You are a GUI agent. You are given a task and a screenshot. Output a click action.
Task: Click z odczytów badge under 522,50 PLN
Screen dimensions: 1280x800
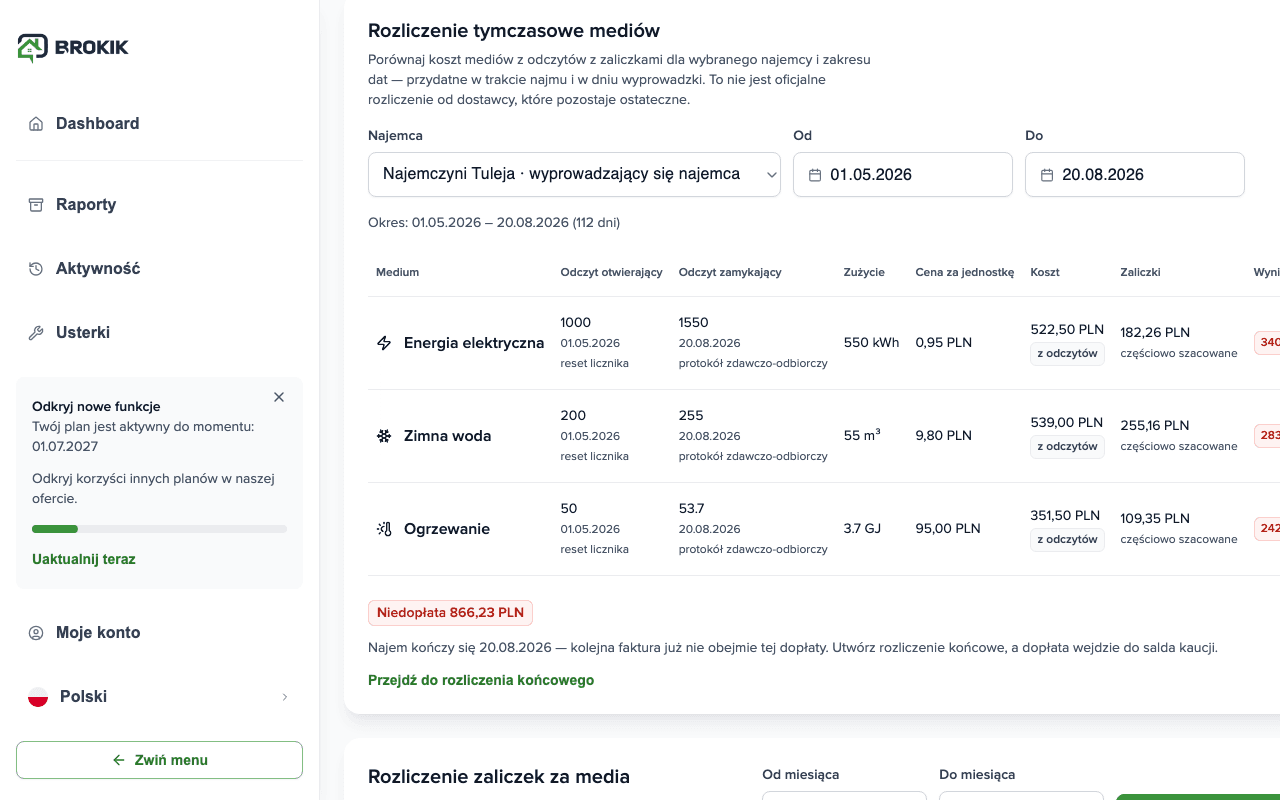pyautogui.click(x=1067, y=353)
